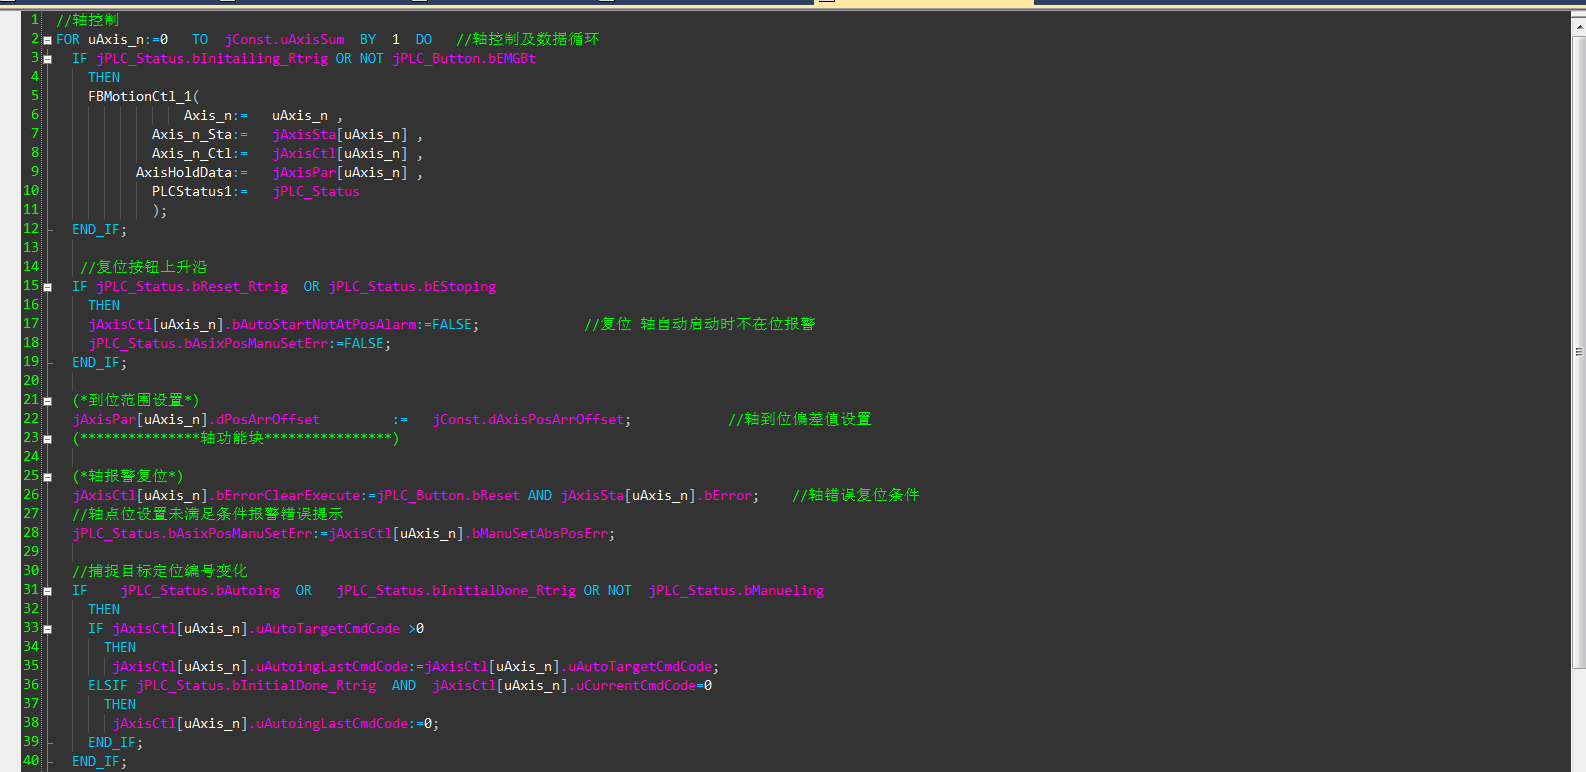Place cursor on FBMotionCtl_1 function block call

[x=140, y=97]
